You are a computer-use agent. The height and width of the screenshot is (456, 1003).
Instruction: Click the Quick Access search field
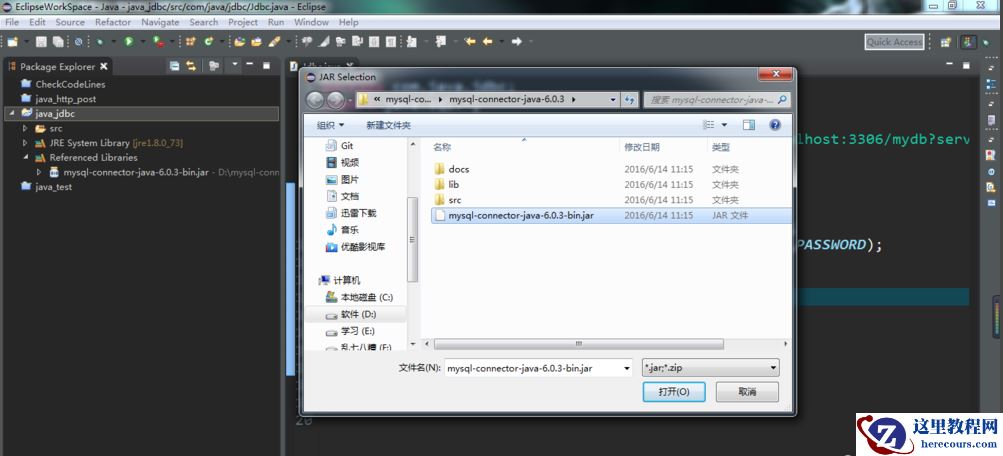click(x=894, y=42)
